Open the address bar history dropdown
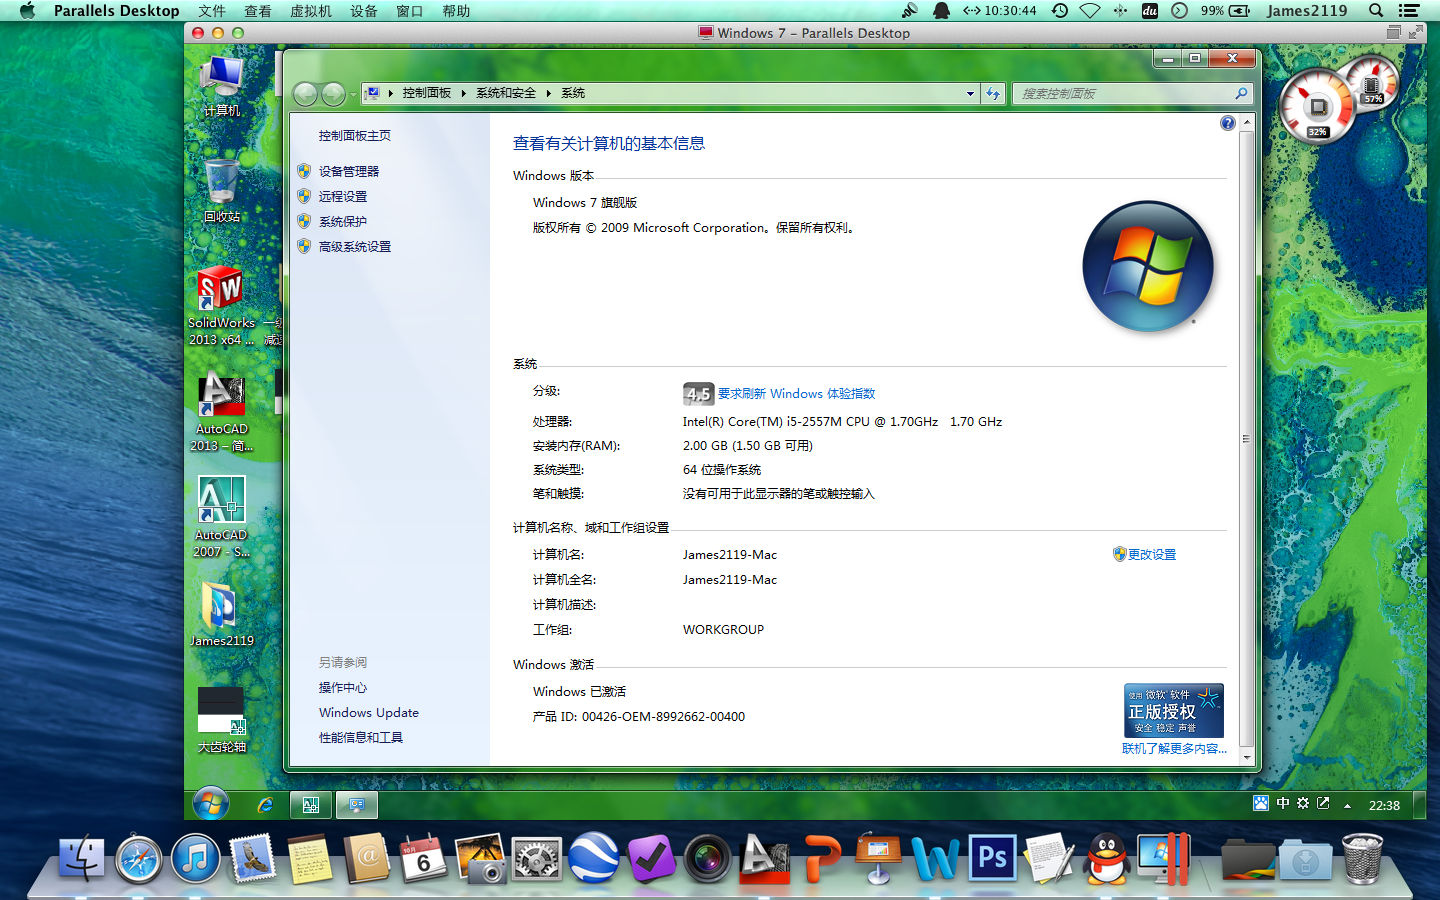The height and width of the screenshot is (900, 1440). (970, 94)
